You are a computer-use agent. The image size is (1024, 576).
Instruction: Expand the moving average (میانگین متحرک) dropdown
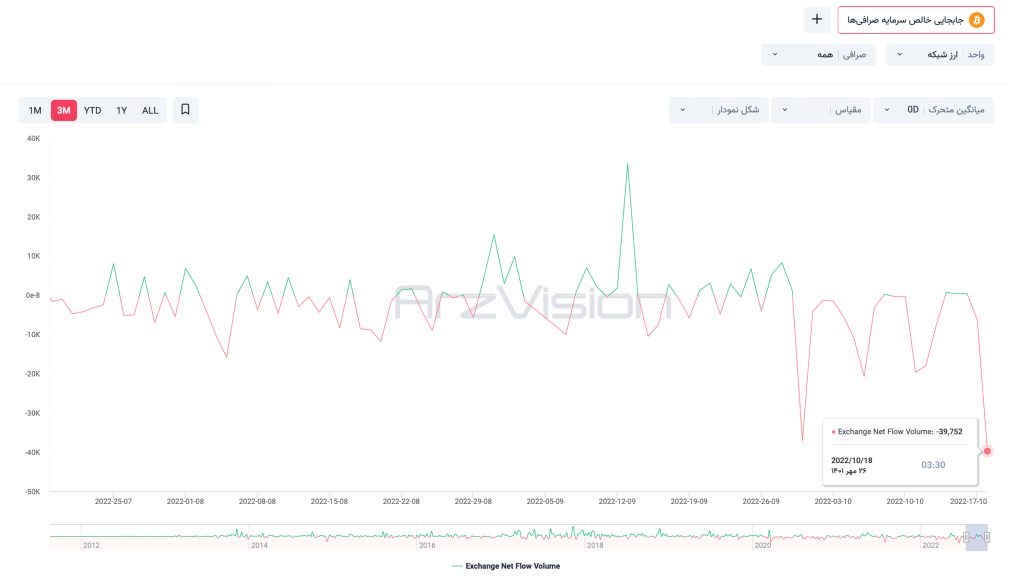[932, 110]
